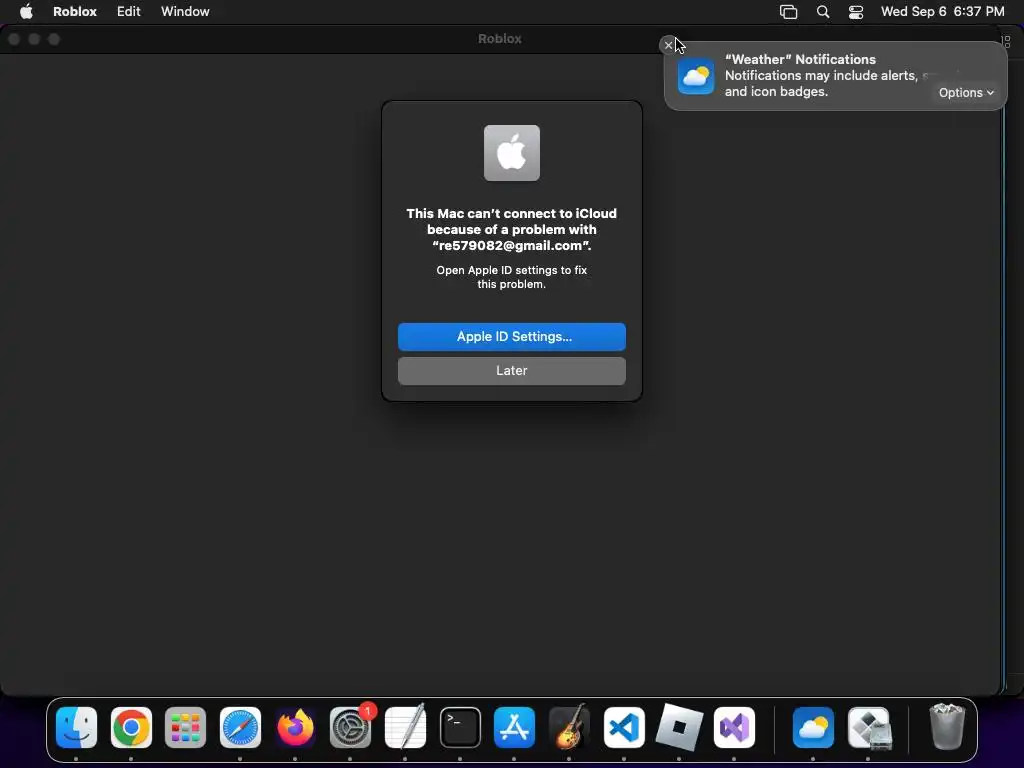Open the Edit menu
Screen dimensions: 1024x768
(x=129, y=11)
